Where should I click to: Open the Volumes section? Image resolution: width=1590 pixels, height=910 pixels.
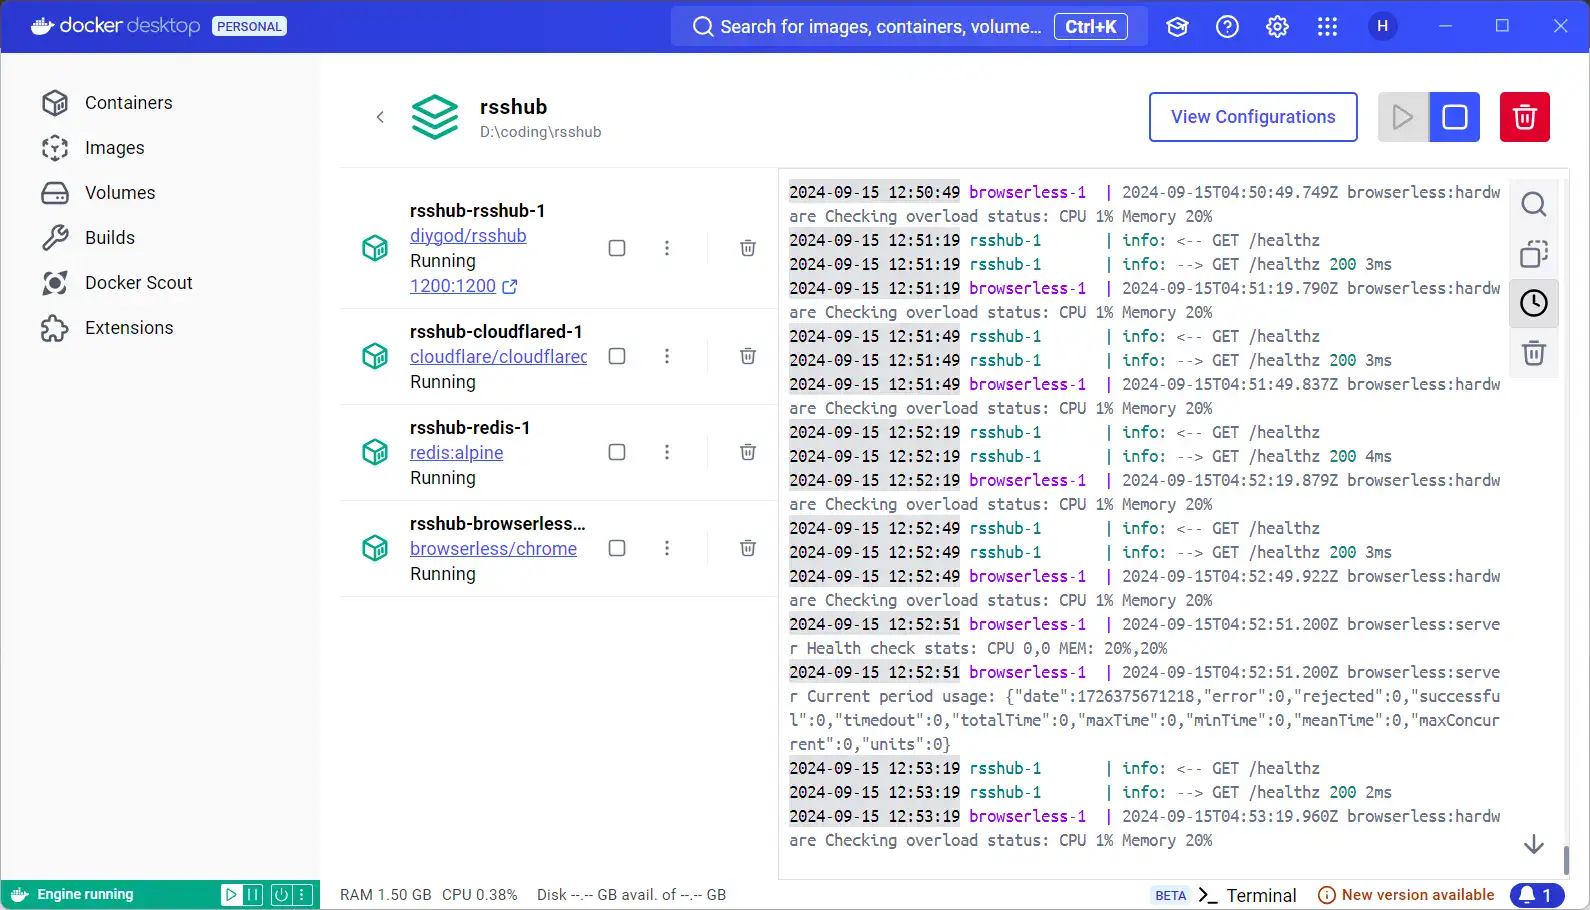(98, 193)
